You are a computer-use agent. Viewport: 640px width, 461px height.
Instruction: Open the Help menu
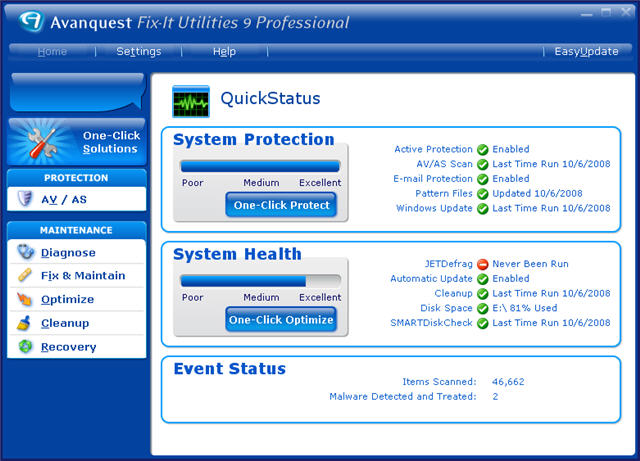click(224, 52)
